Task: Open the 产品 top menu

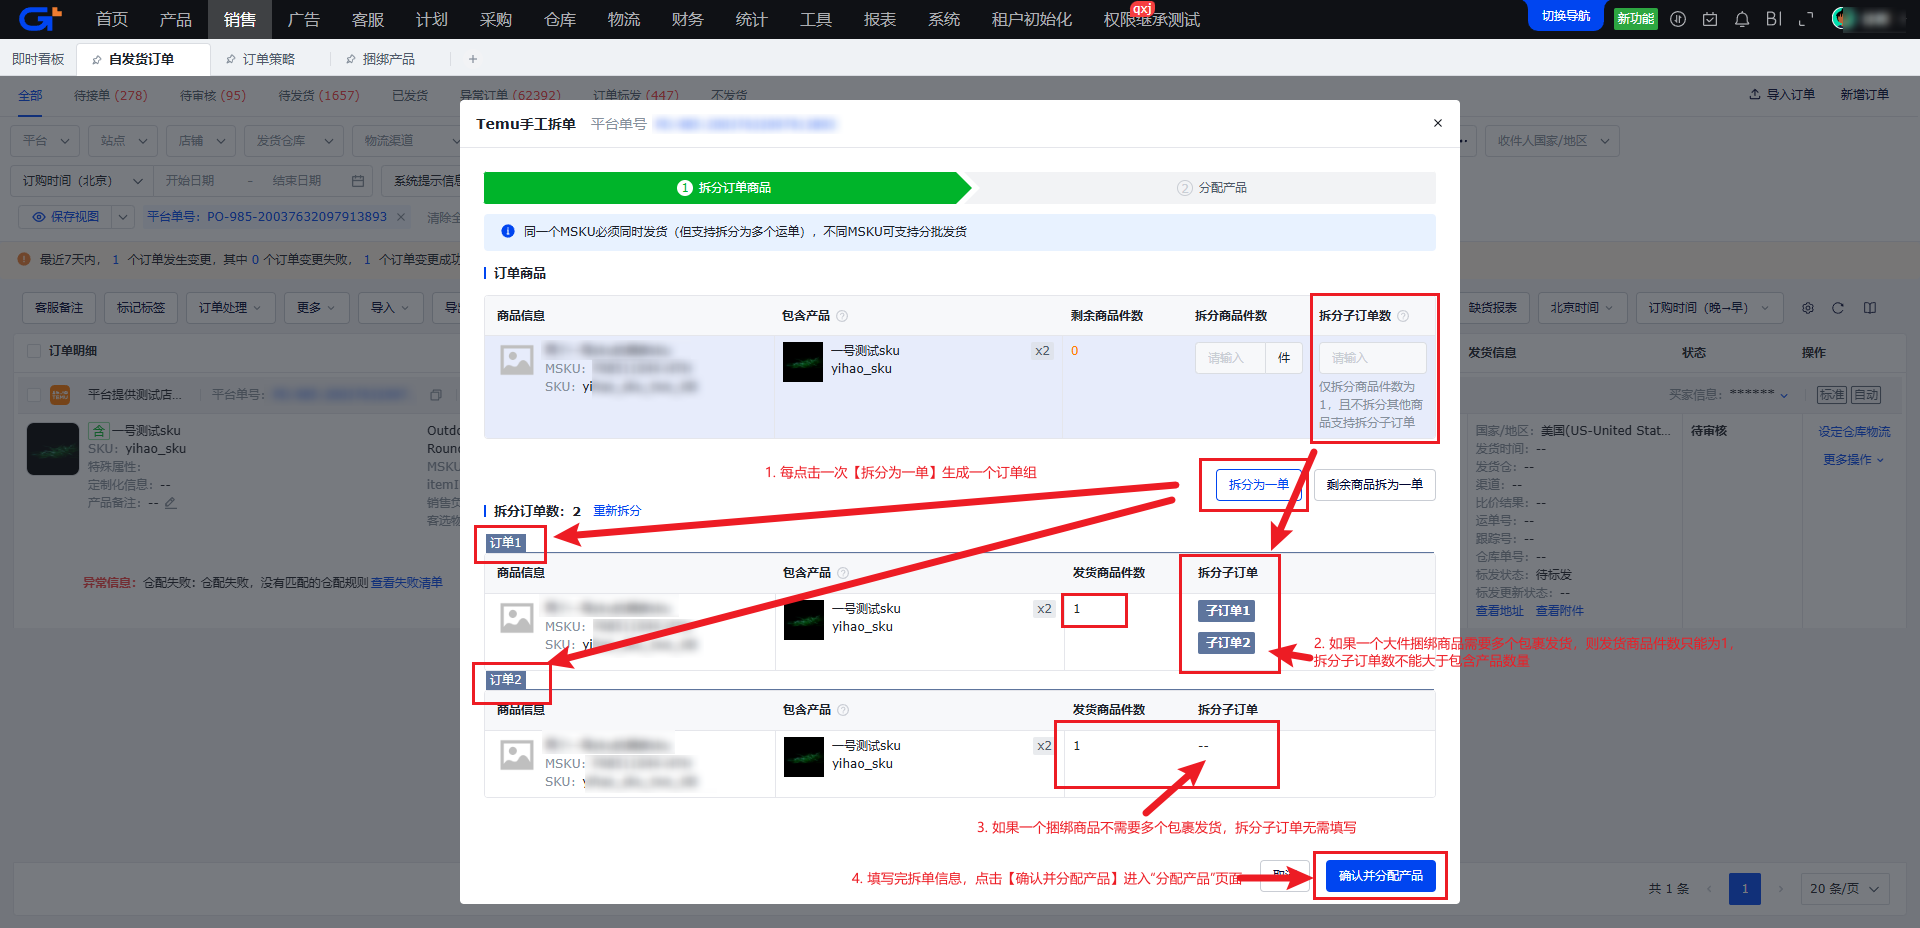Action: (176, 19)
